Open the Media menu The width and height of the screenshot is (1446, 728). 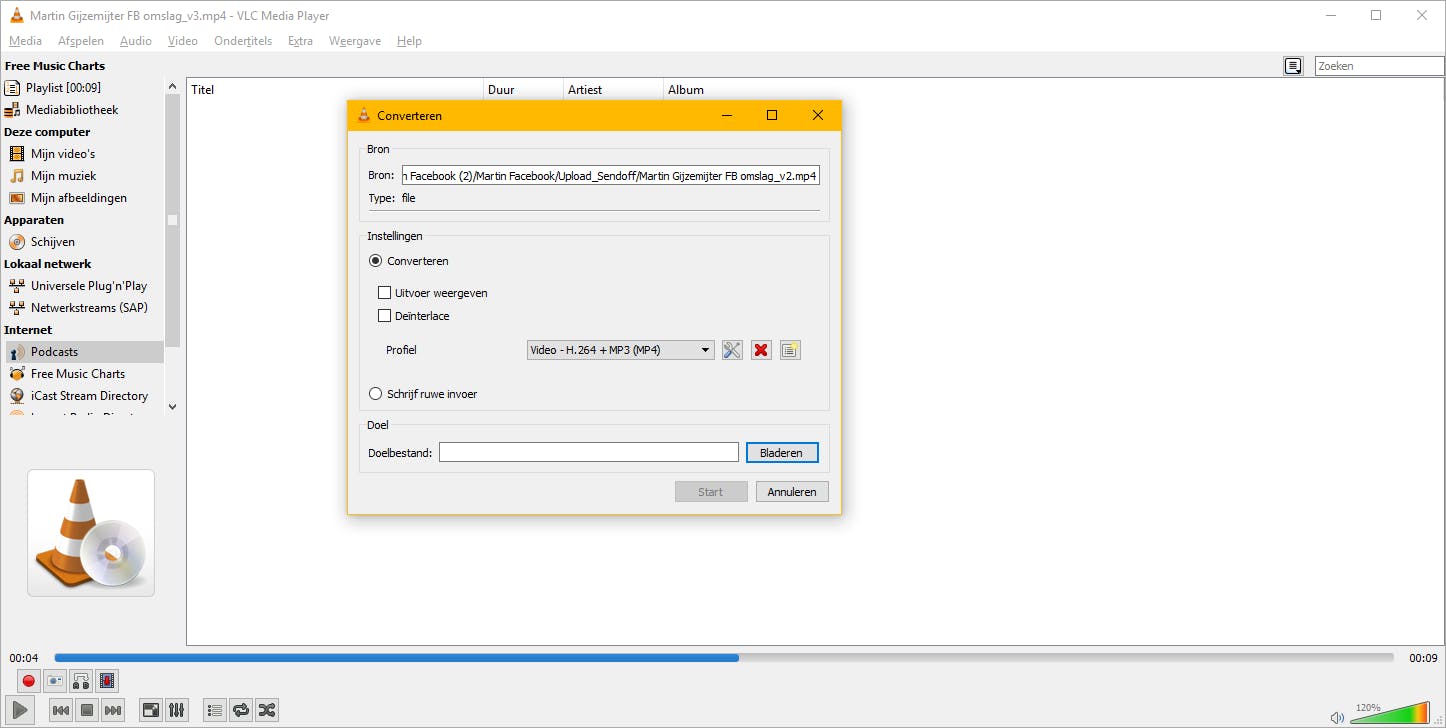point(25,41)
